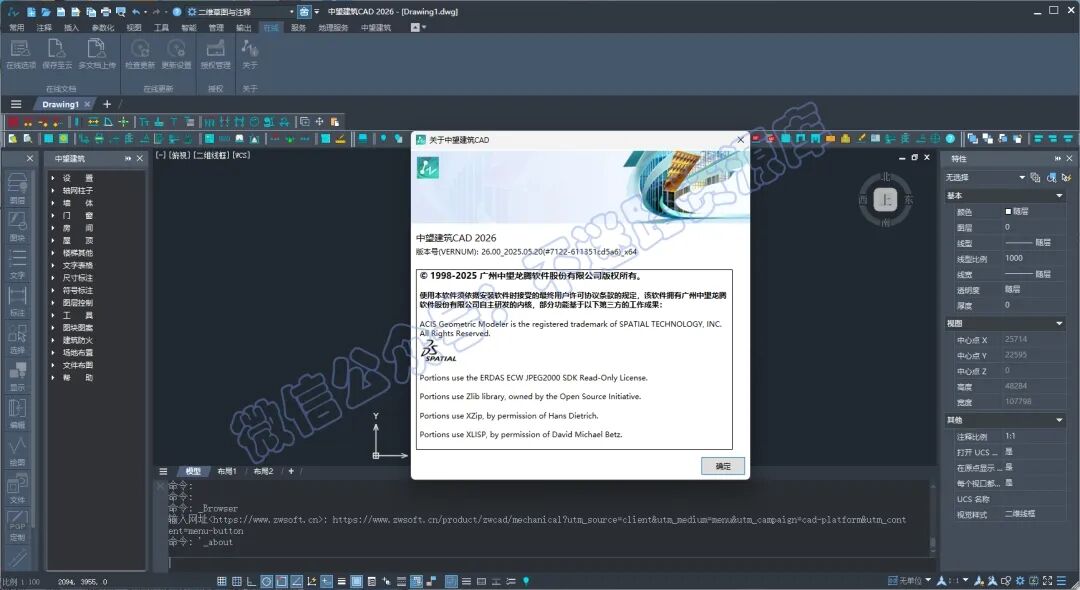The height and width of the screenshot is (590, 1080).
Task: Close the 中望建筑 side panel
Action: [x=140, y=158]
